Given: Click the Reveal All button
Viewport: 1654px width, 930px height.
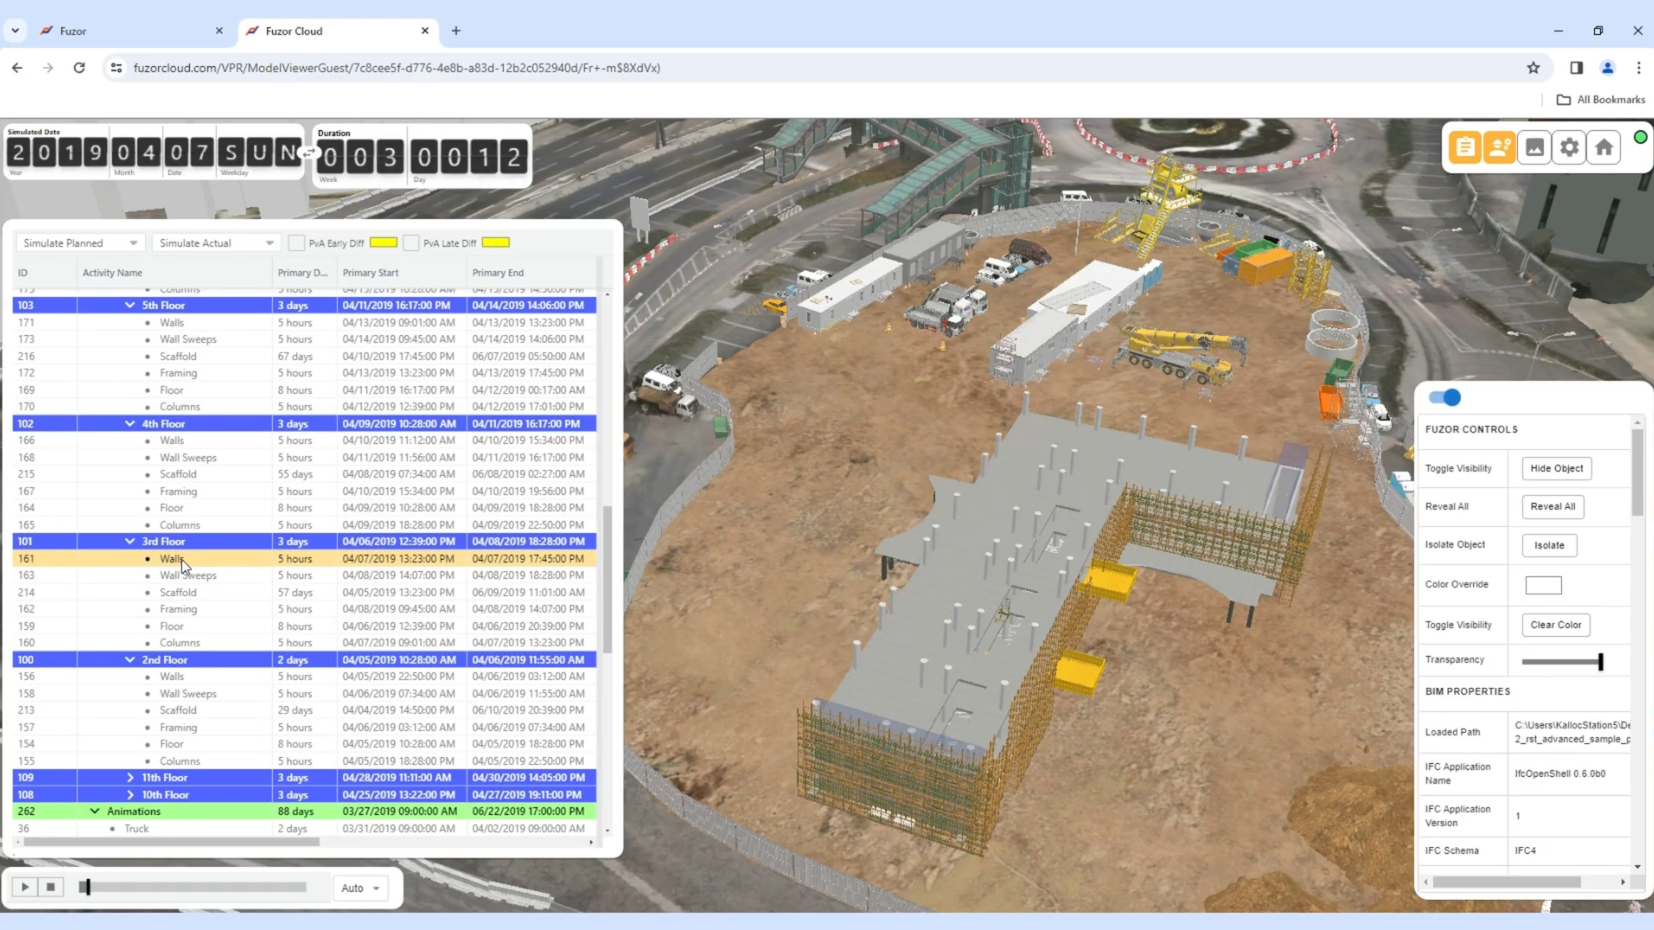Looking at the screenshot, I should [x=1553, y=506].
